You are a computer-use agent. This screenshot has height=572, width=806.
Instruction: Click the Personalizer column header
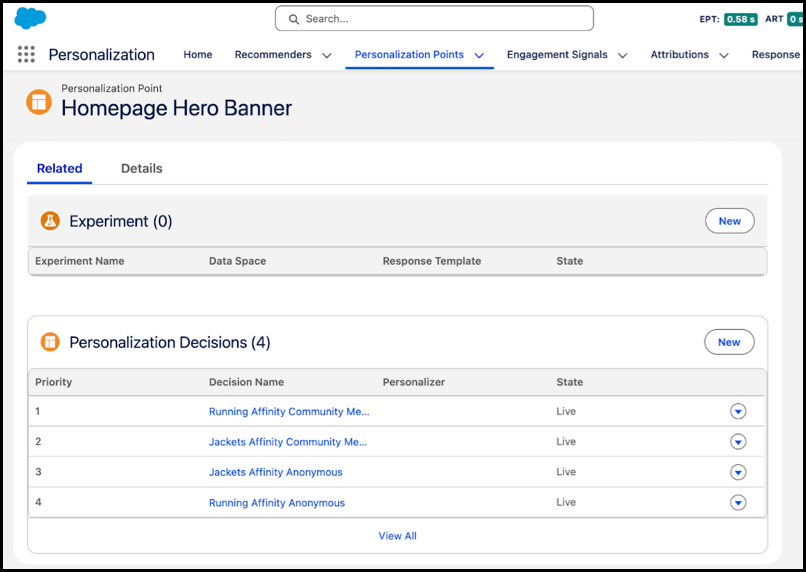414,382
